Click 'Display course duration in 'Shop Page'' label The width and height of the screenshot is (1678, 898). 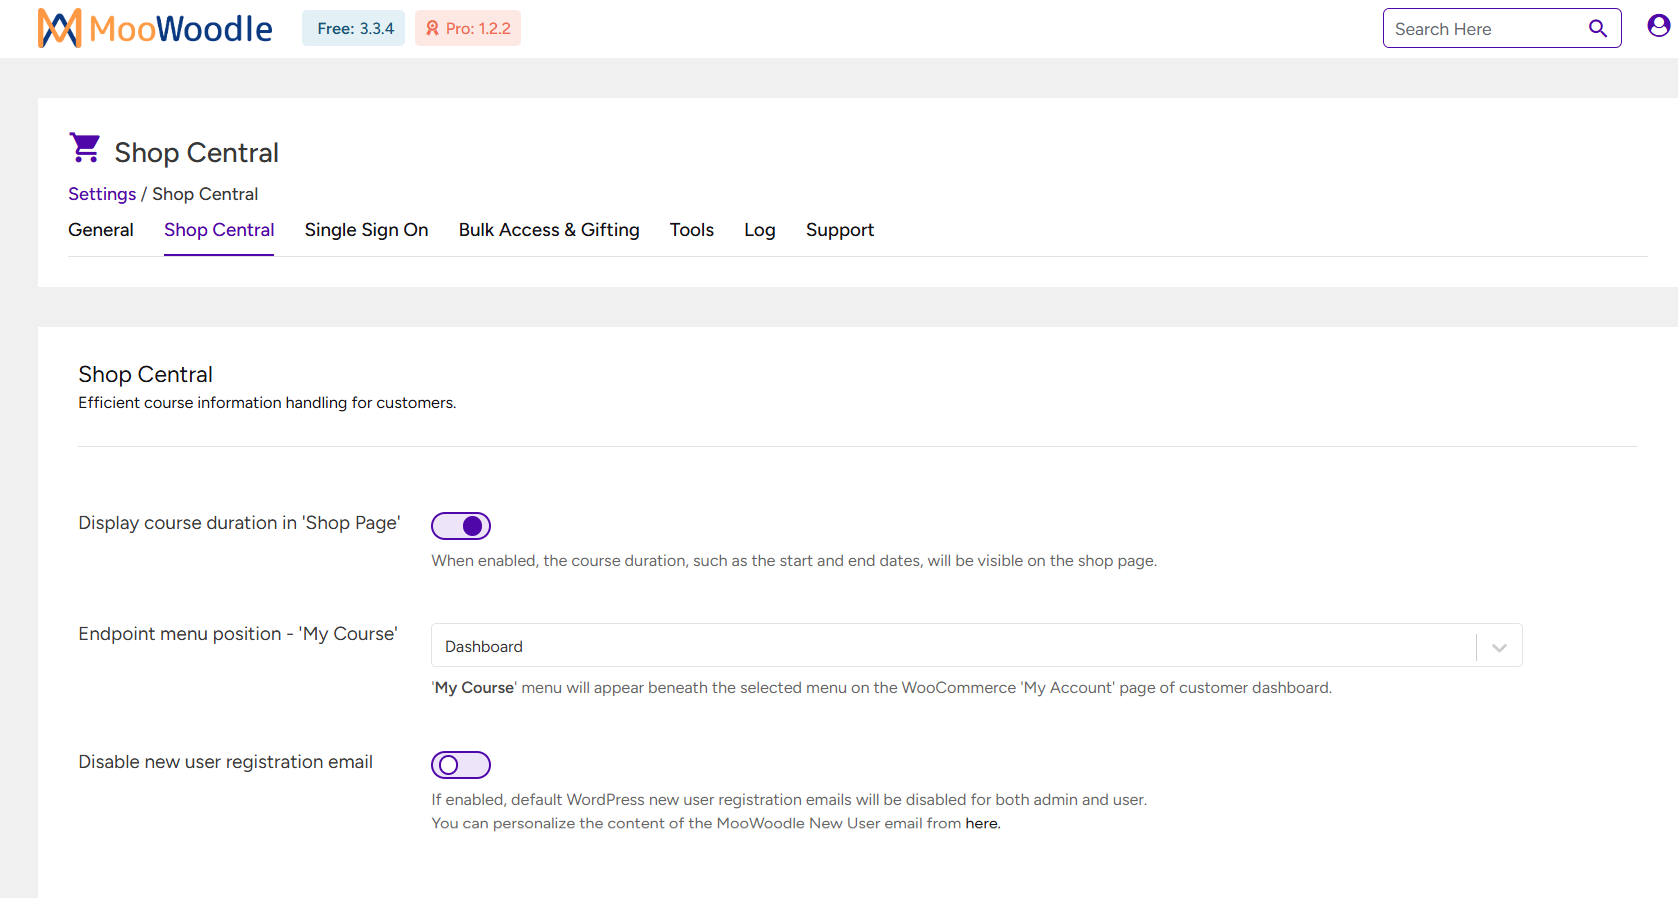click(239, 523)
